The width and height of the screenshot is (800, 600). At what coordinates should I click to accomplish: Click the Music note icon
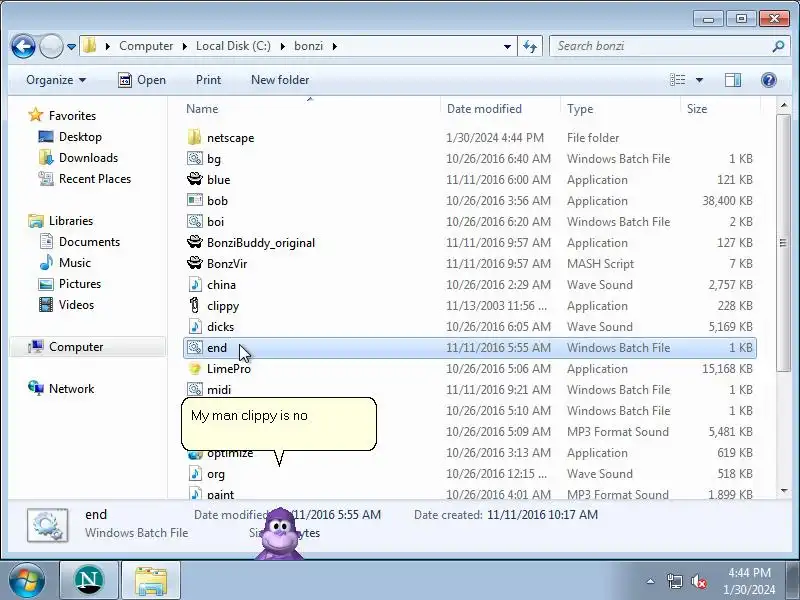tap(46, 262)
